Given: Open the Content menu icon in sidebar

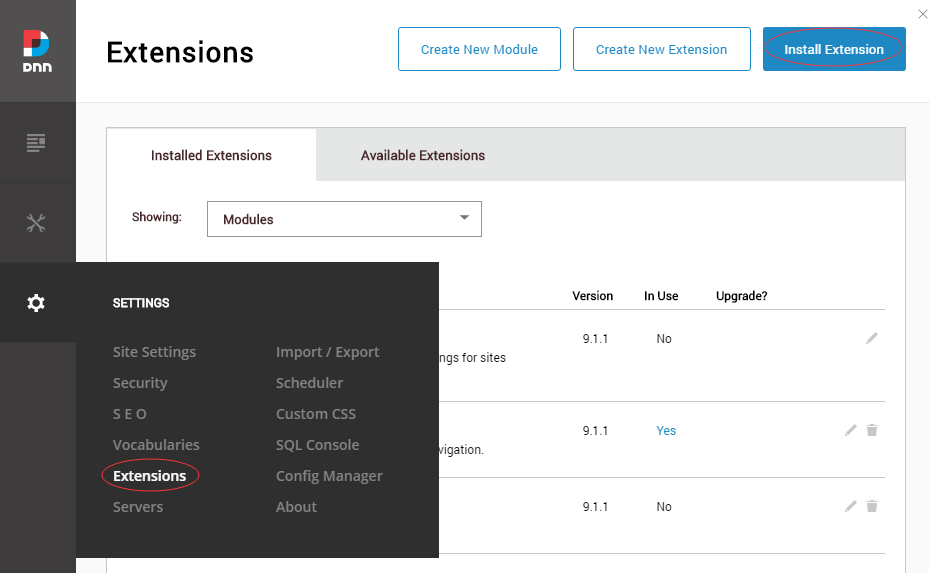Looking at the screenshot, I should [x=36, y=143].
